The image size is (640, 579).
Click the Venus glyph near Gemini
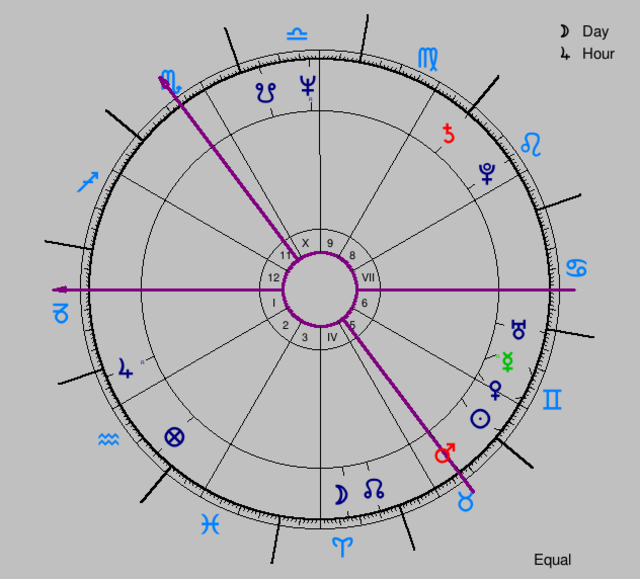click(x=495, y=390)
